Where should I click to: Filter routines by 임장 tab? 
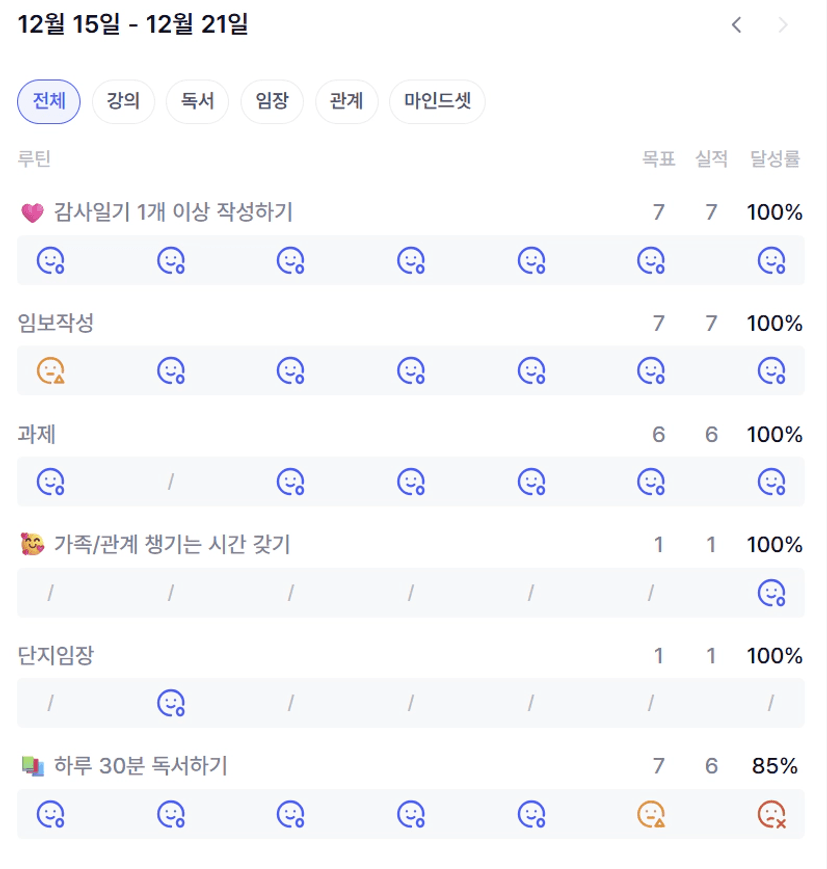(x=272, y=101)
